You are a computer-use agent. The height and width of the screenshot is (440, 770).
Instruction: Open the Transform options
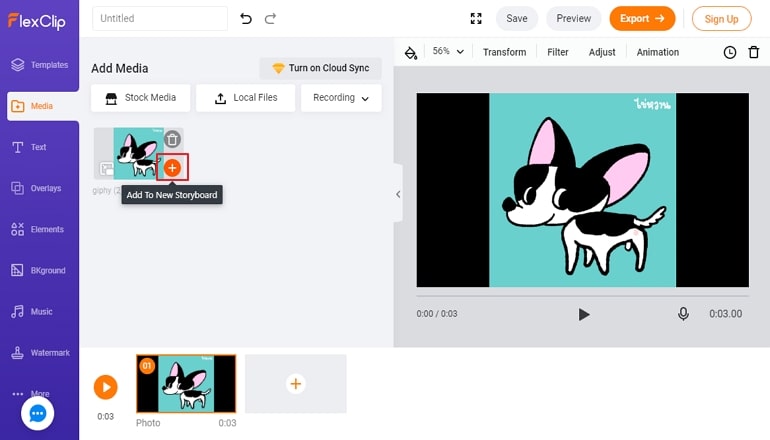[504, 52]
